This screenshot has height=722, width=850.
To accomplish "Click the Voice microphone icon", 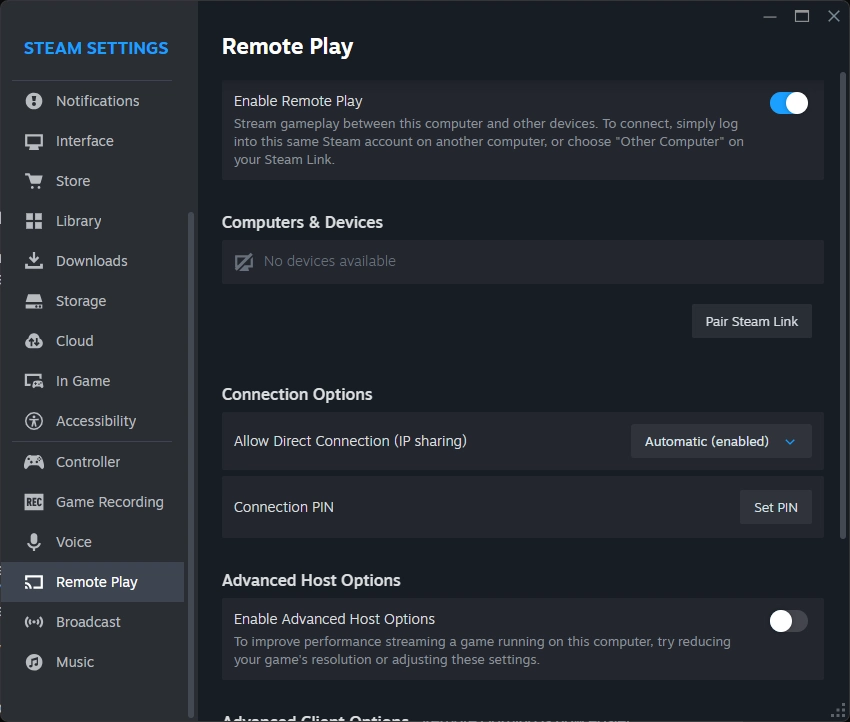I will click(x=34, y=542).
